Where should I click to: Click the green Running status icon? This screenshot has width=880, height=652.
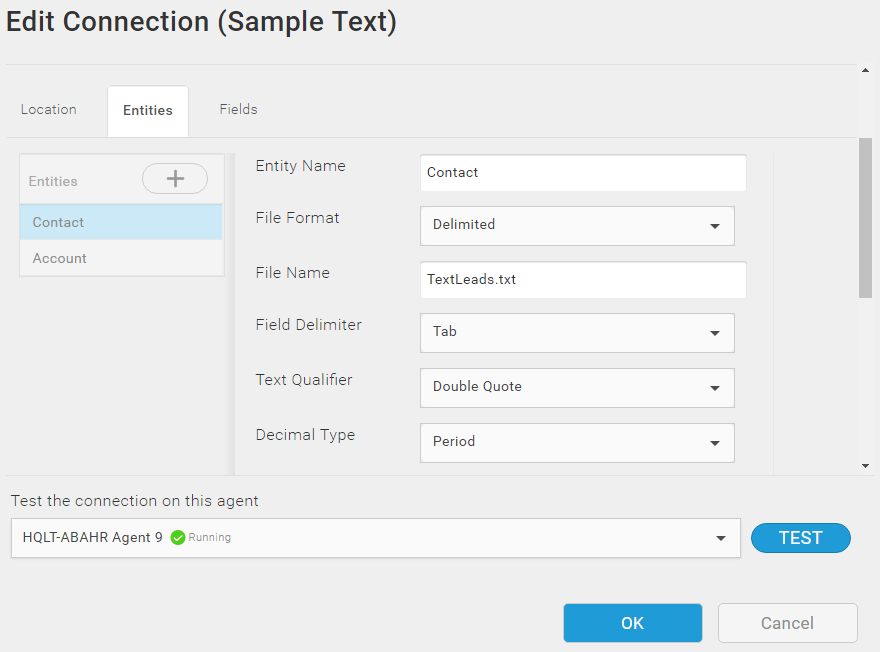[x=178, y=538]
